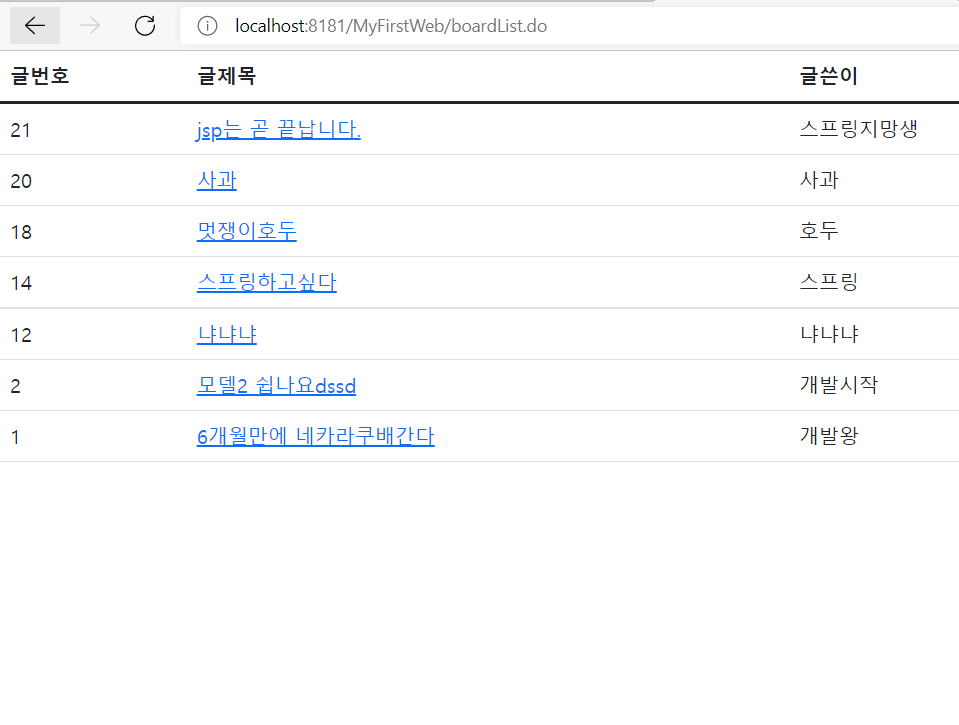Click writer name '스프링' in row 14
The image size is (959, 725).
click(829, 281)
